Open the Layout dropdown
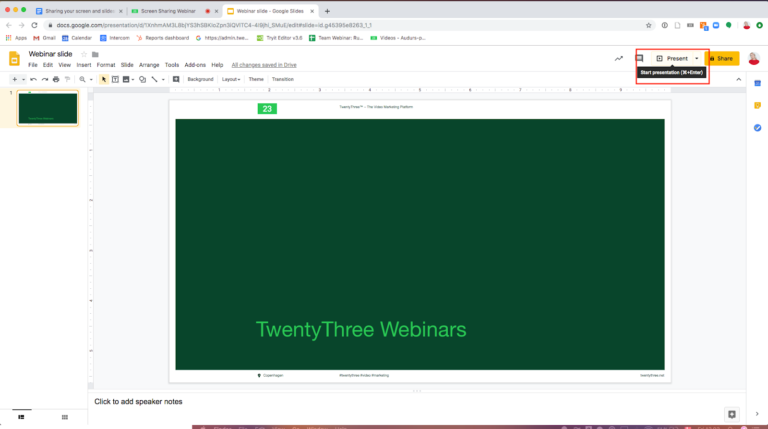This screenshot has width=768, height=429. click(x=231, y=79)
